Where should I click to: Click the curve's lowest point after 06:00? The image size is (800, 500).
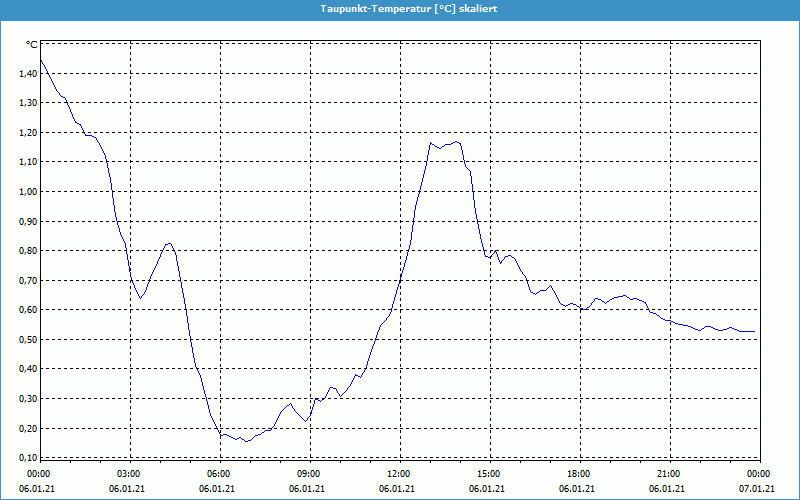tap(245, 441)
